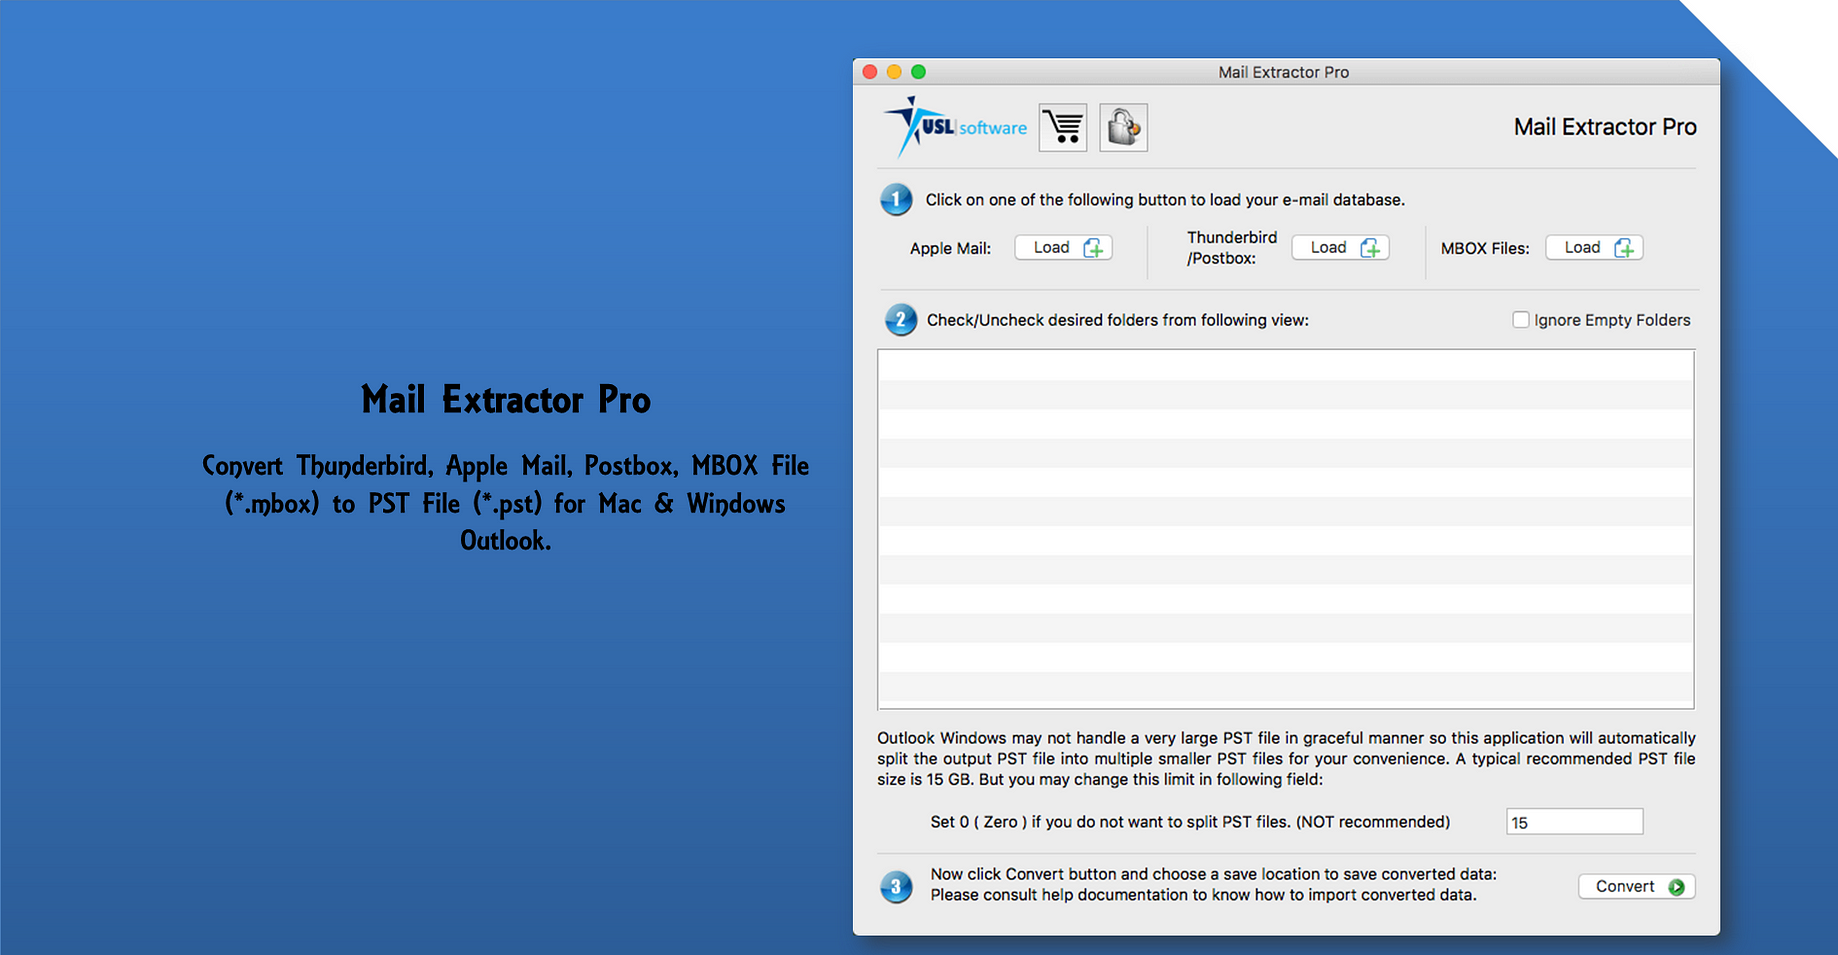This screenshot has width=1838, height=955.
Task: Click 'Check/Uncheck desired folders' instruction text
Action: (1117, 320)
